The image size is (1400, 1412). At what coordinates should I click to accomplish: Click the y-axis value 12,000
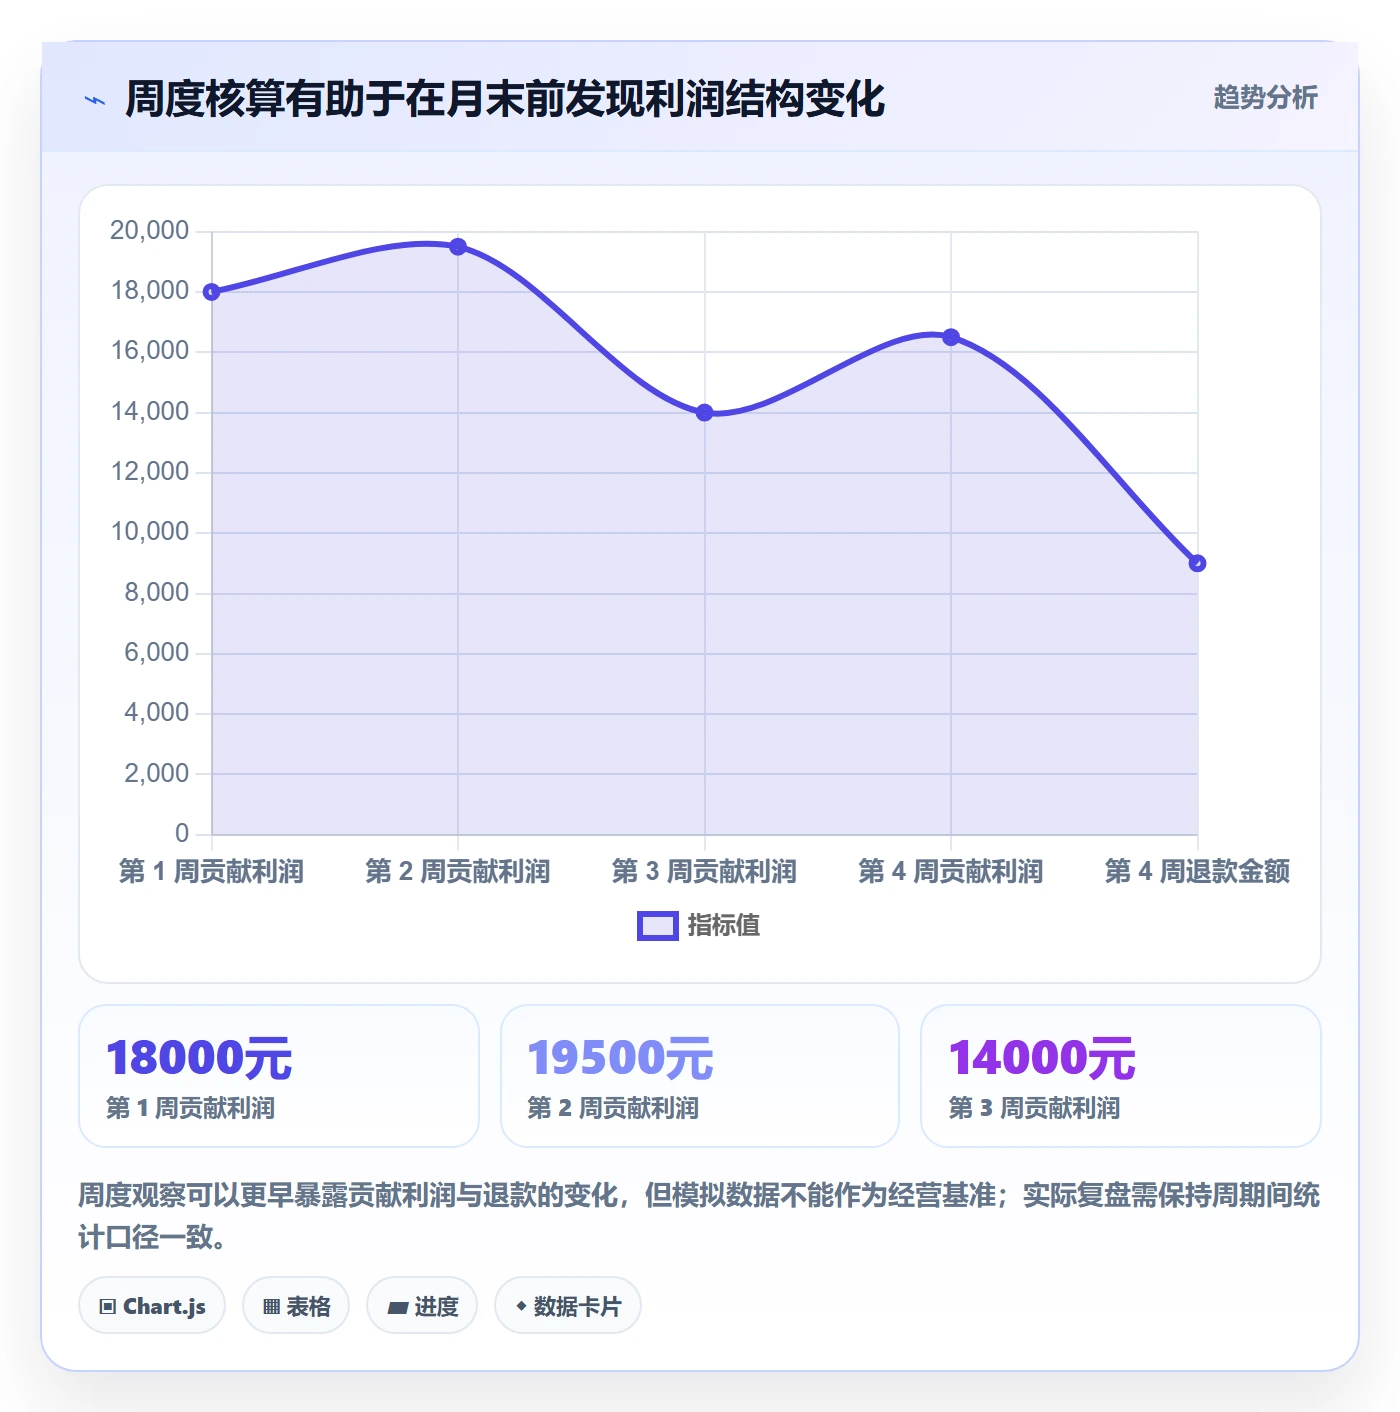tap(149, 472)
